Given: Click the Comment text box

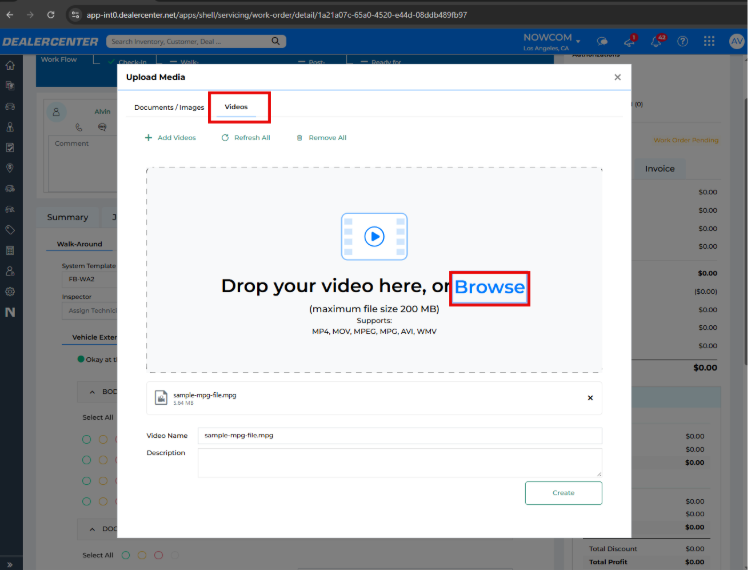Looking at the screenshot, I should coord(83,164).
